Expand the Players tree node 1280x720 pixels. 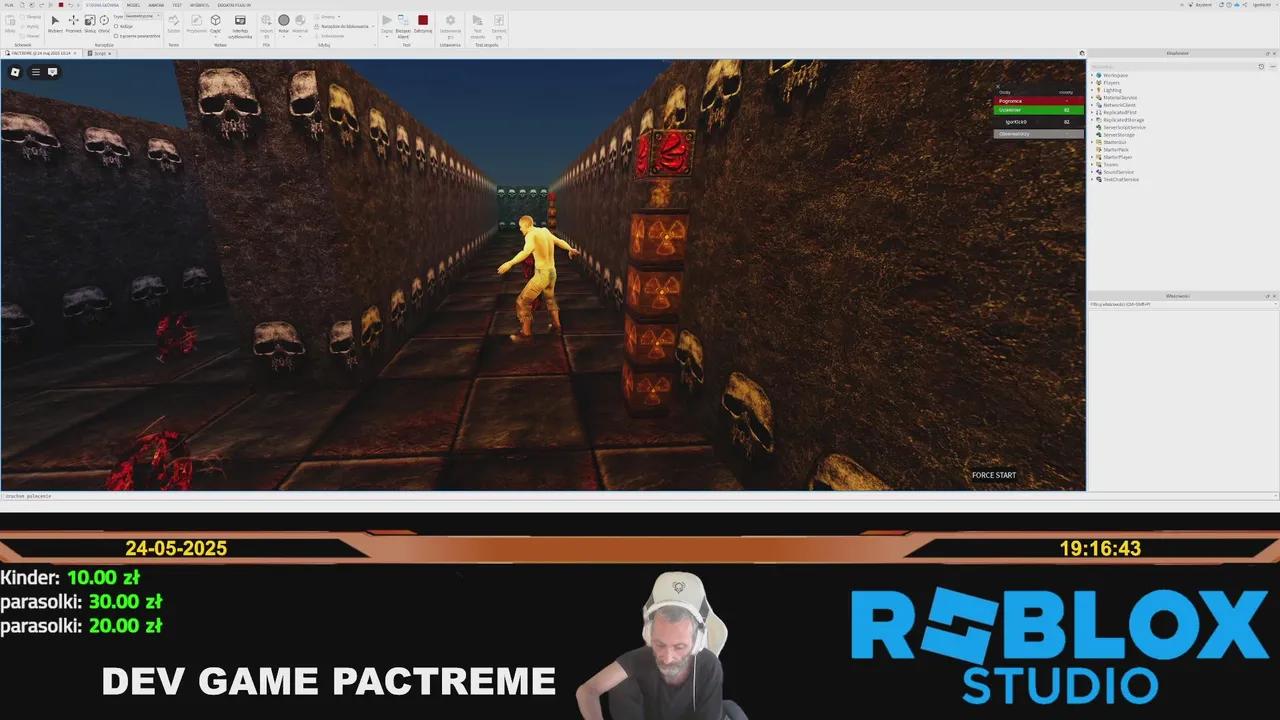[1092, 83]
